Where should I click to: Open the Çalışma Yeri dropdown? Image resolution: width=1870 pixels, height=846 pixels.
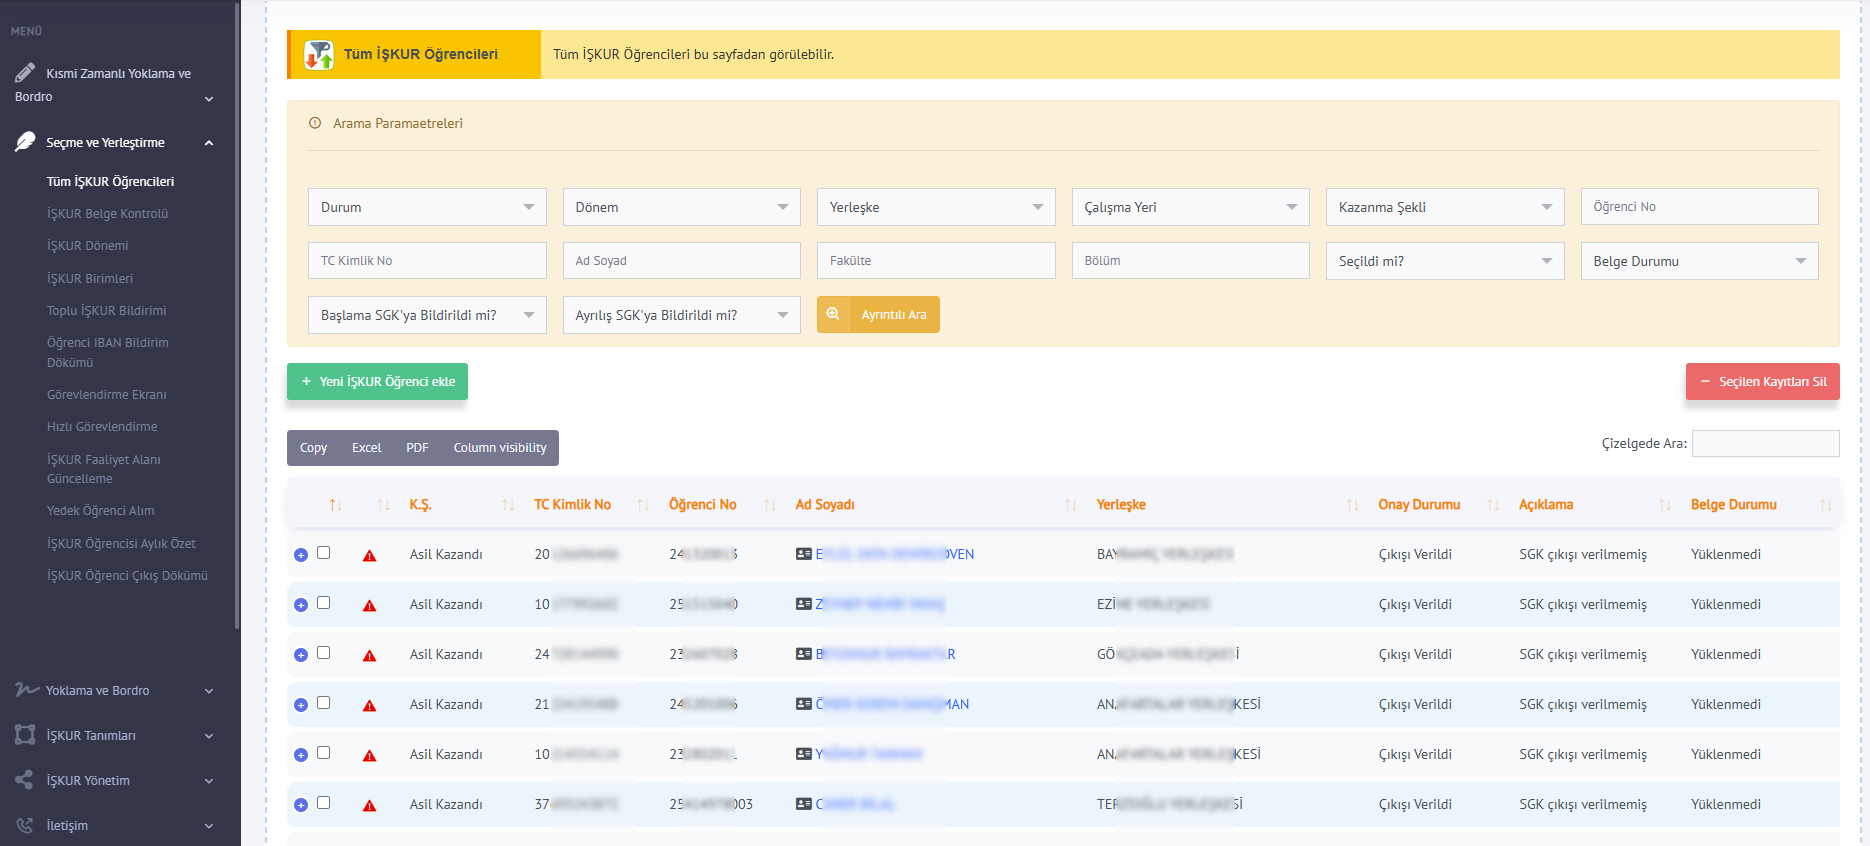coord(1191,207)
